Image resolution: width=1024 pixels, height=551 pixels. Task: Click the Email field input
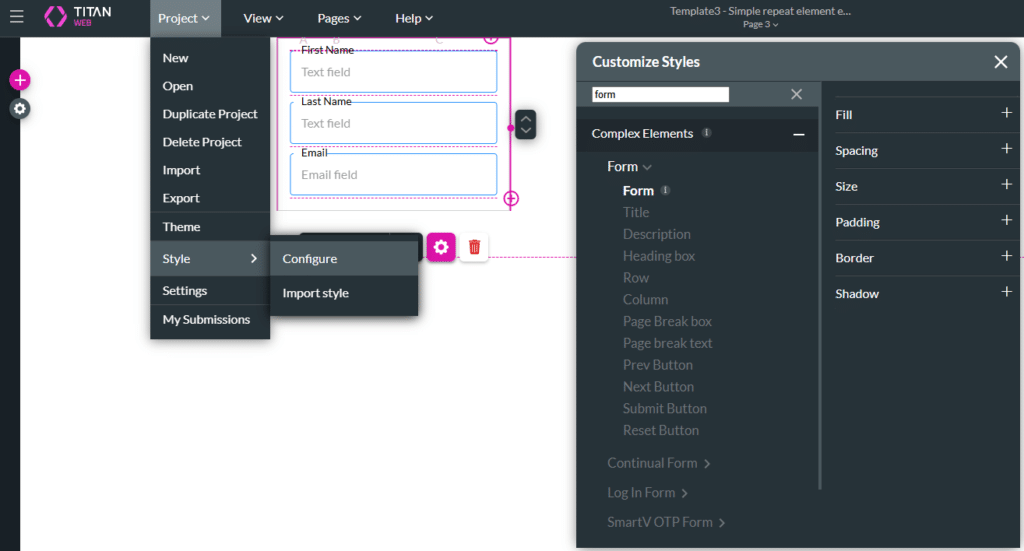[x=393, y=175]
